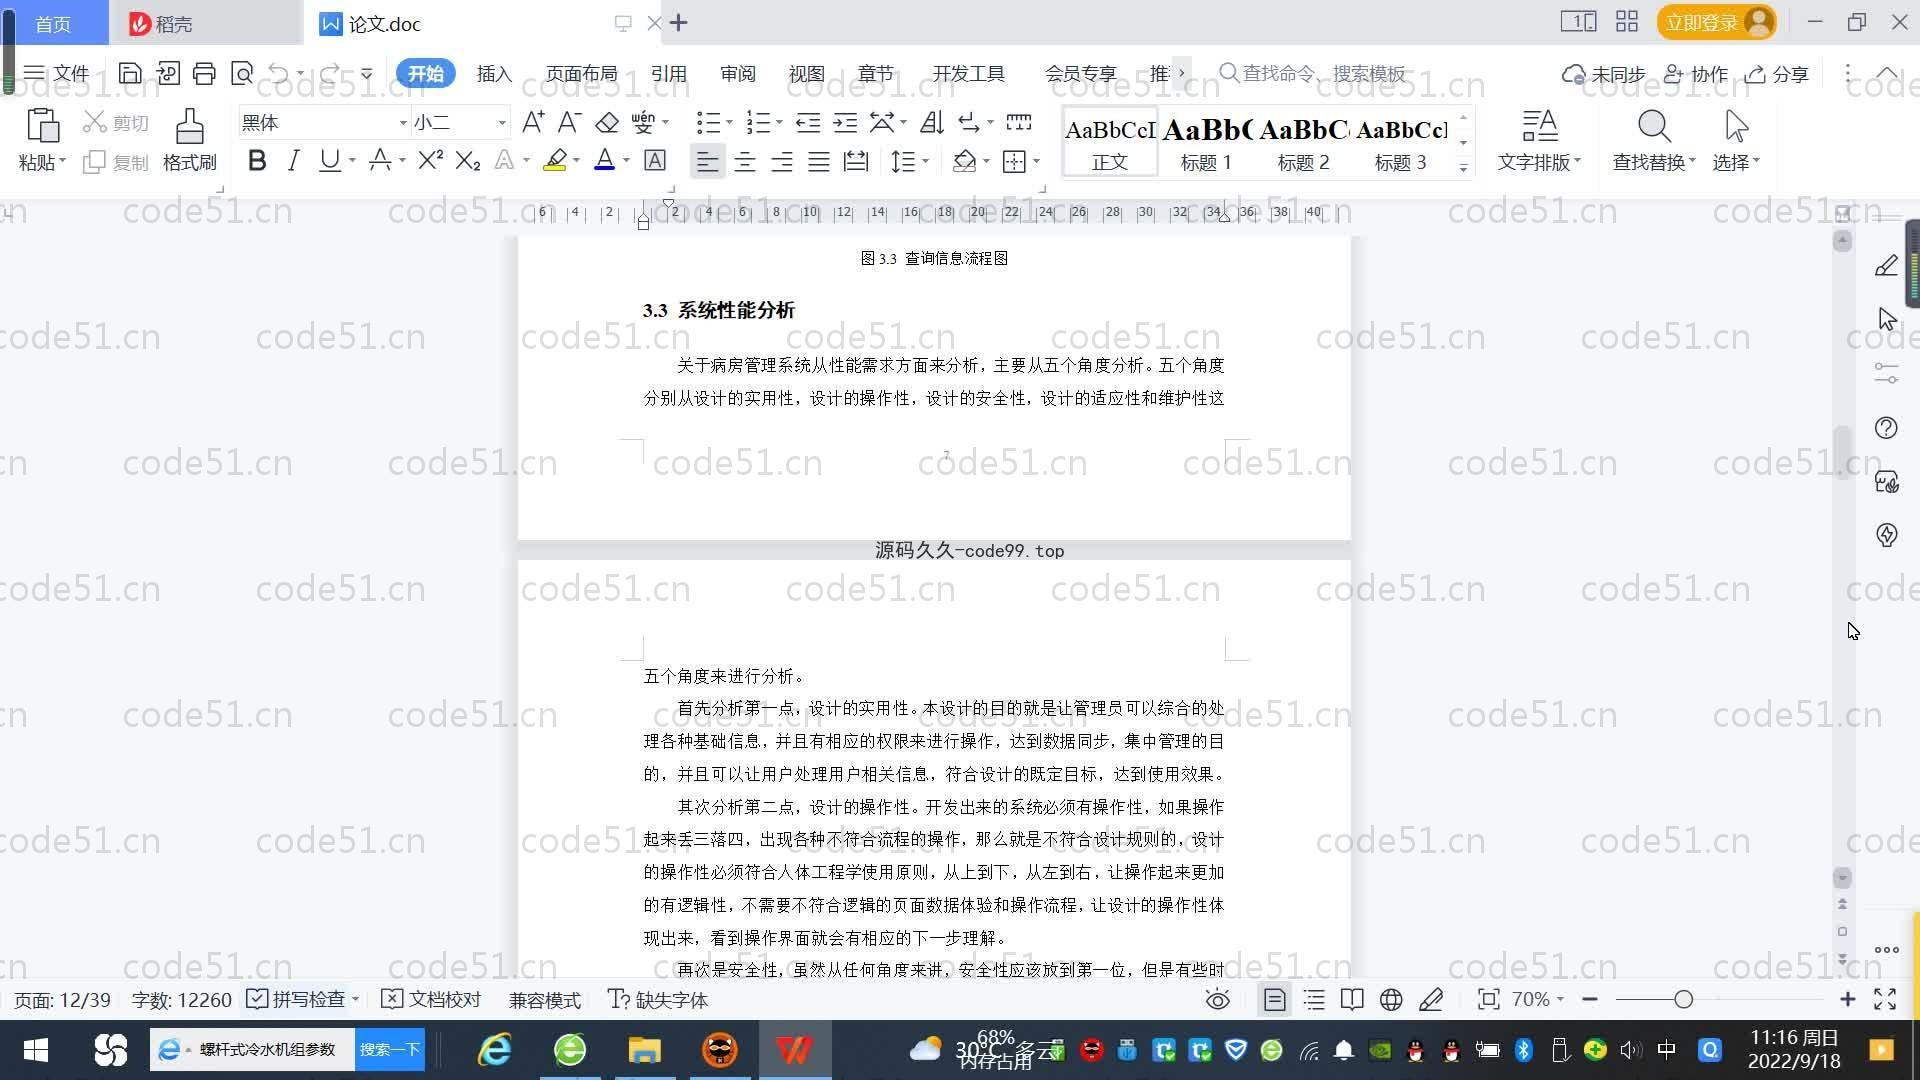Click the zoom slider handle

click(1683, 1000)
